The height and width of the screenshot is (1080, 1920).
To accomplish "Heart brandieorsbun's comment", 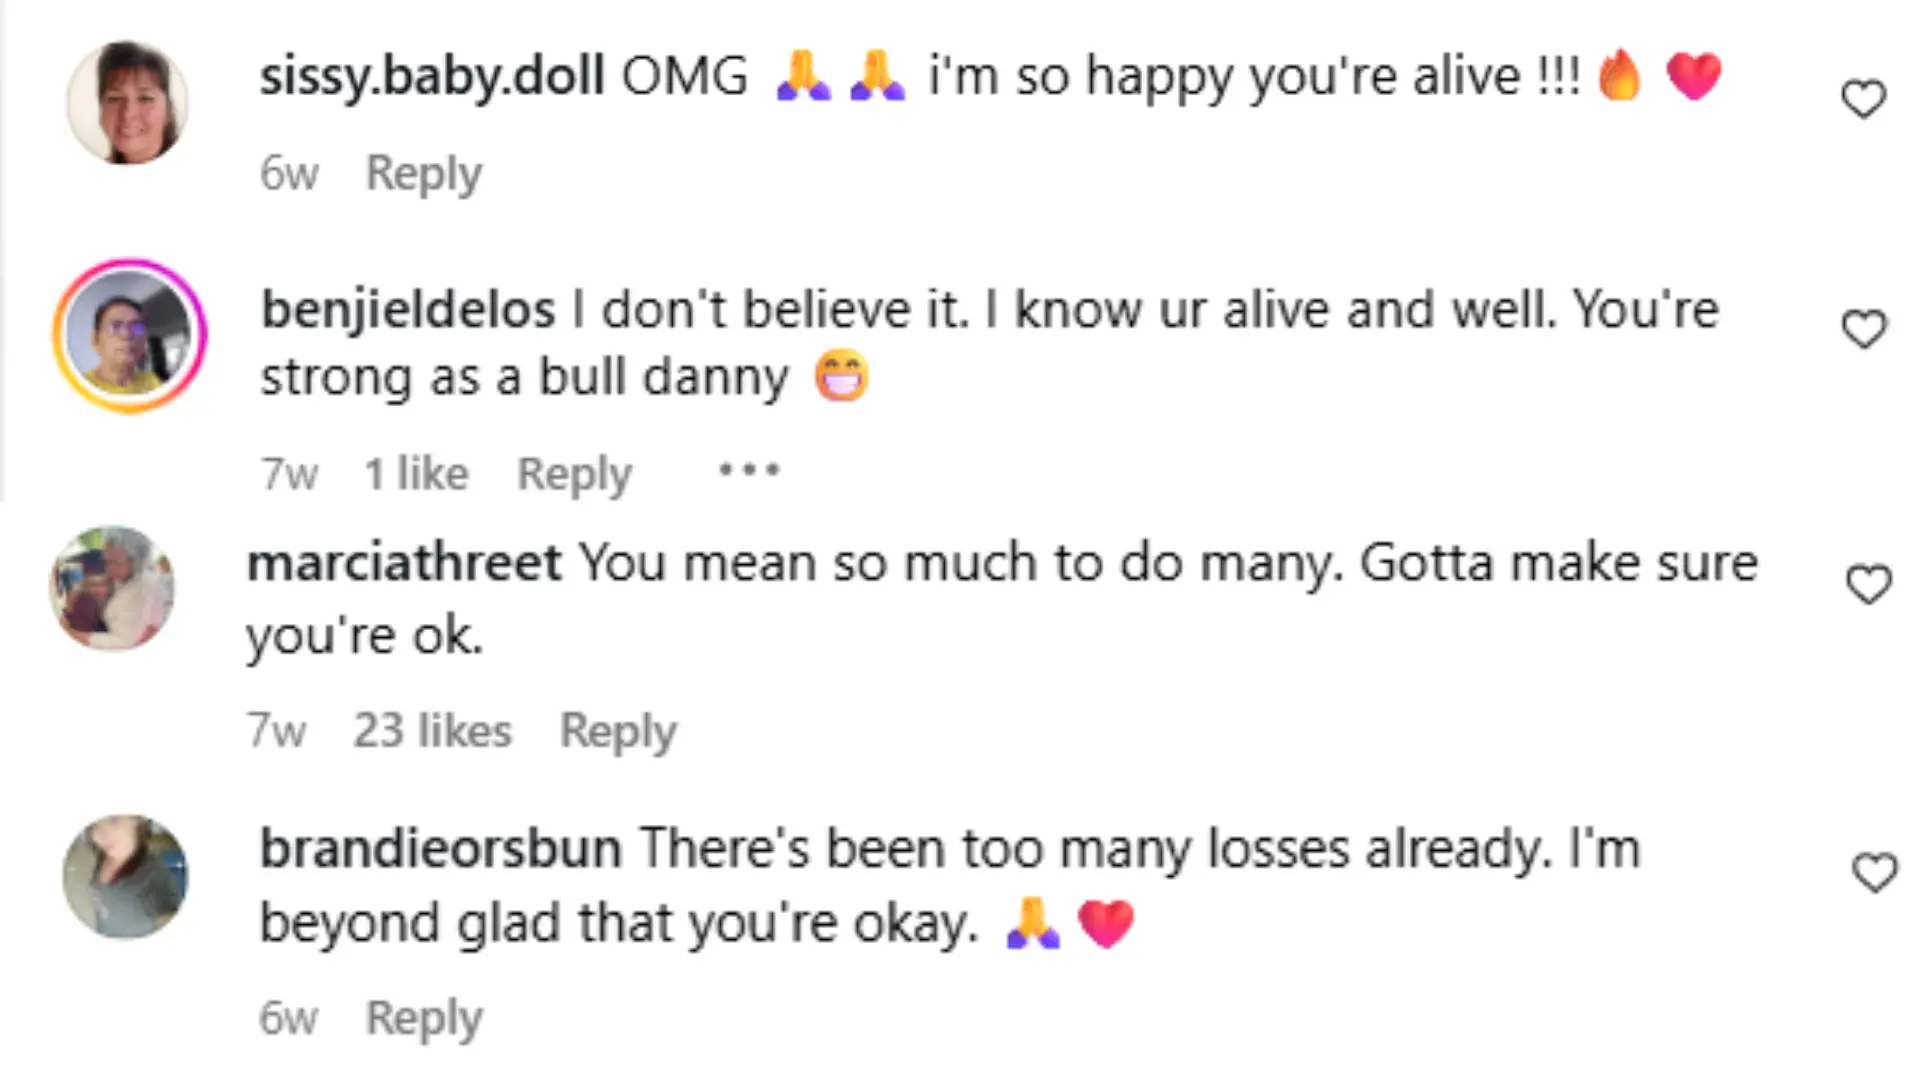I will coord(1874,872).
